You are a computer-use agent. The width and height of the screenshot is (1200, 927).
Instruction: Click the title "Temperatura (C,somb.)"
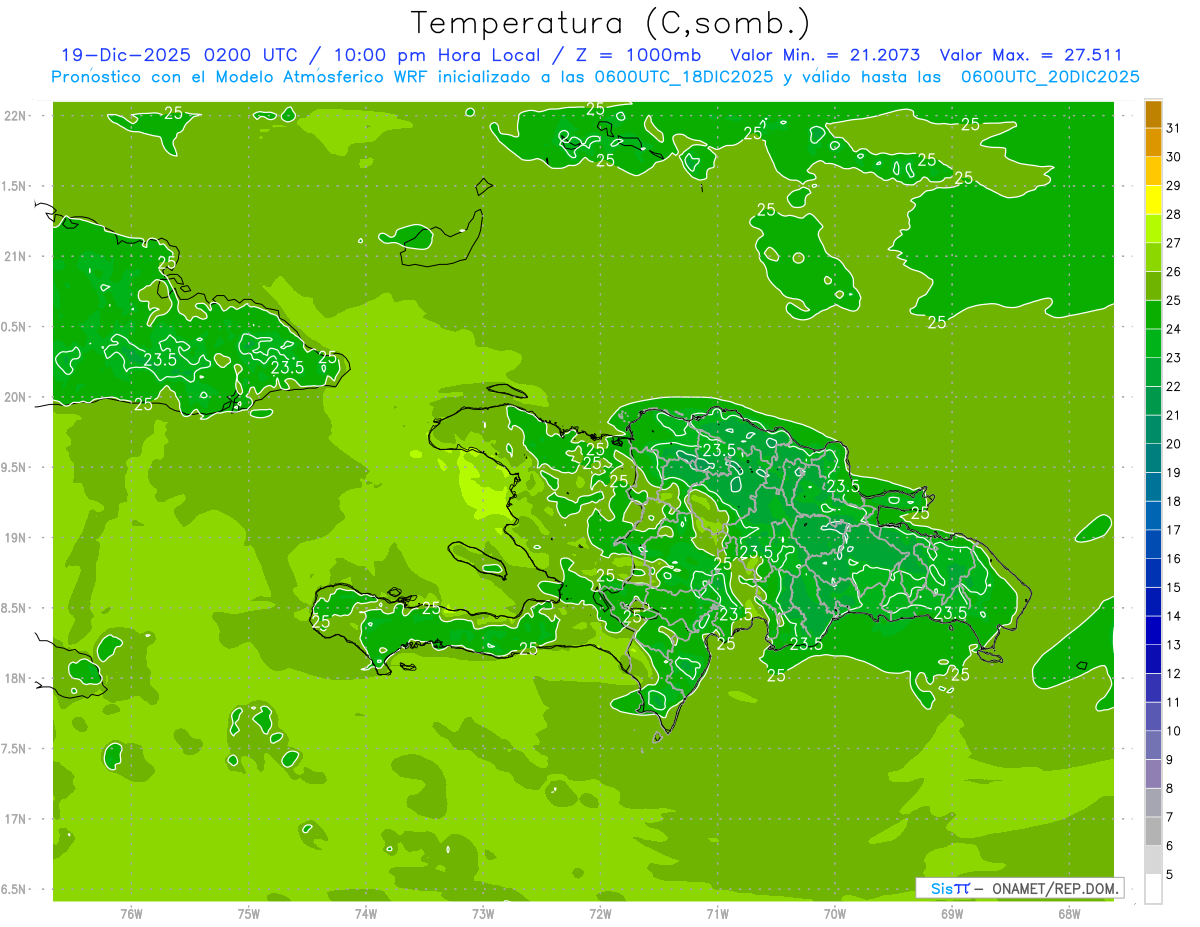[610, 23]
